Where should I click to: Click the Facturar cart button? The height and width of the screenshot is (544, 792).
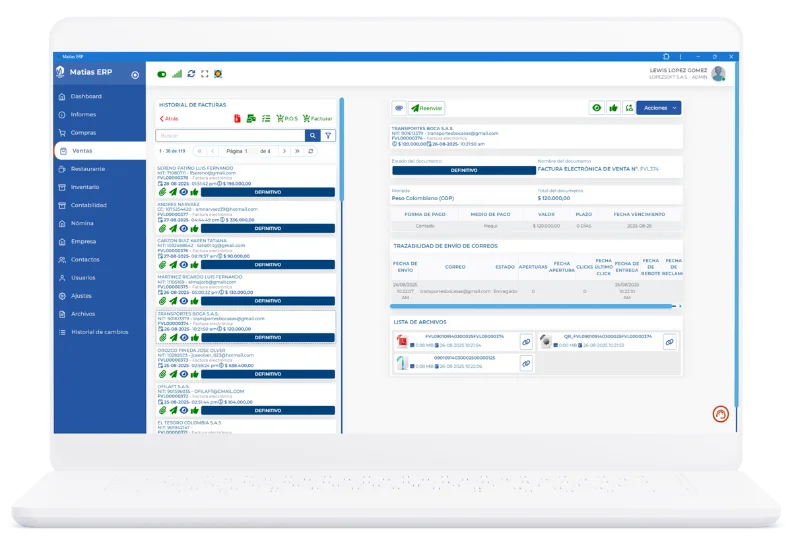[x=318, y=118]
